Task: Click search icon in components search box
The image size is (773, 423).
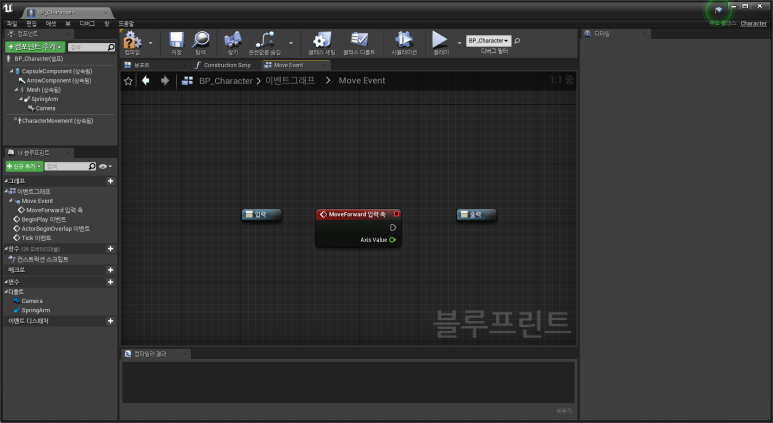Action: (x=111, y=47)
